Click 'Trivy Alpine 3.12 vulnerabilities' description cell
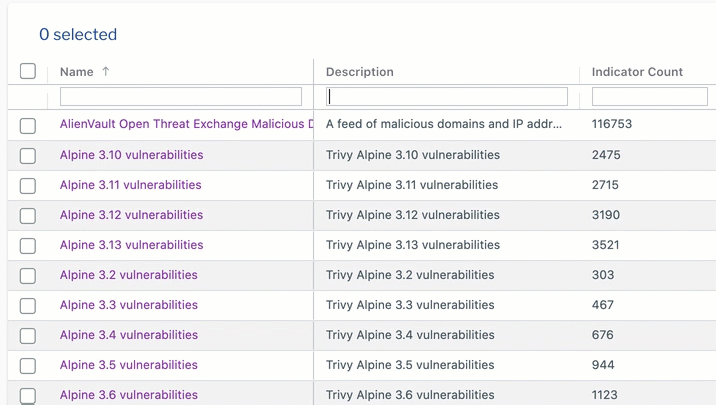Screen dimensions: 716x405 [x=413, y=215]
